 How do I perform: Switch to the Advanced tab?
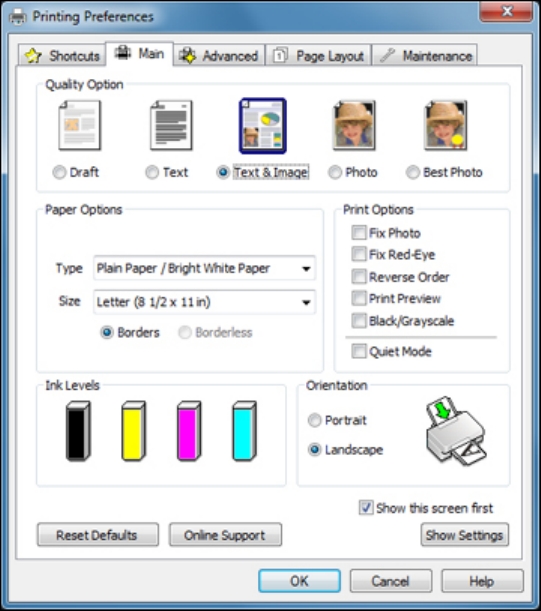(x=219, y=55)
